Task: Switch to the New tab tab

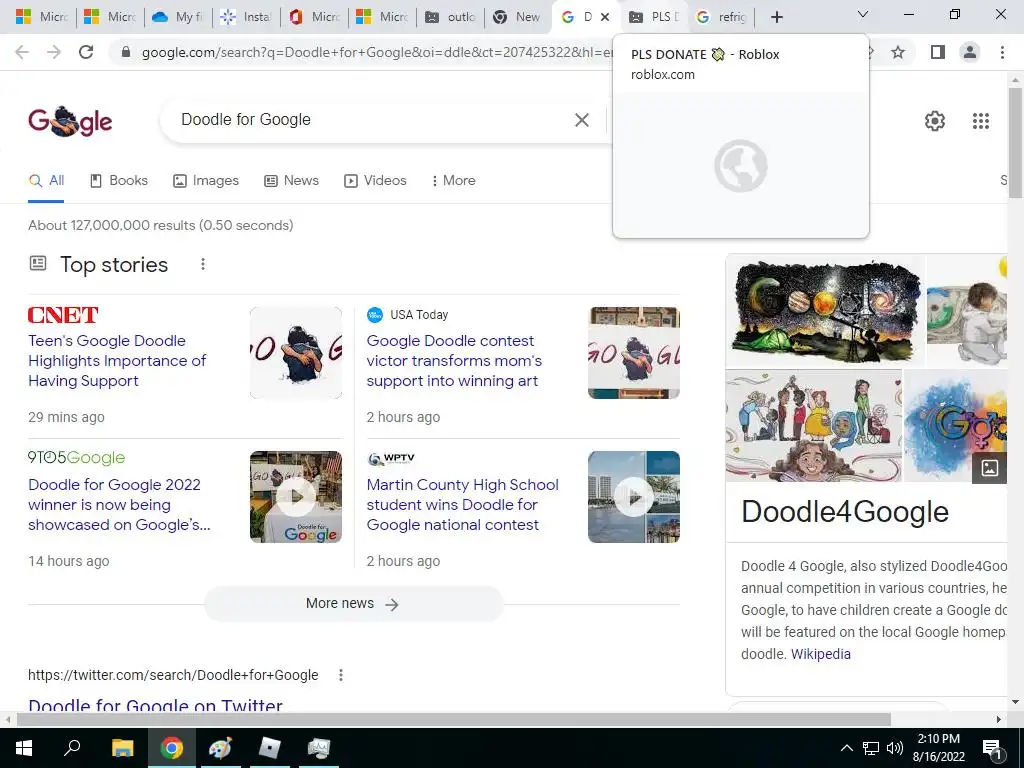Action: tap(518, 17)
